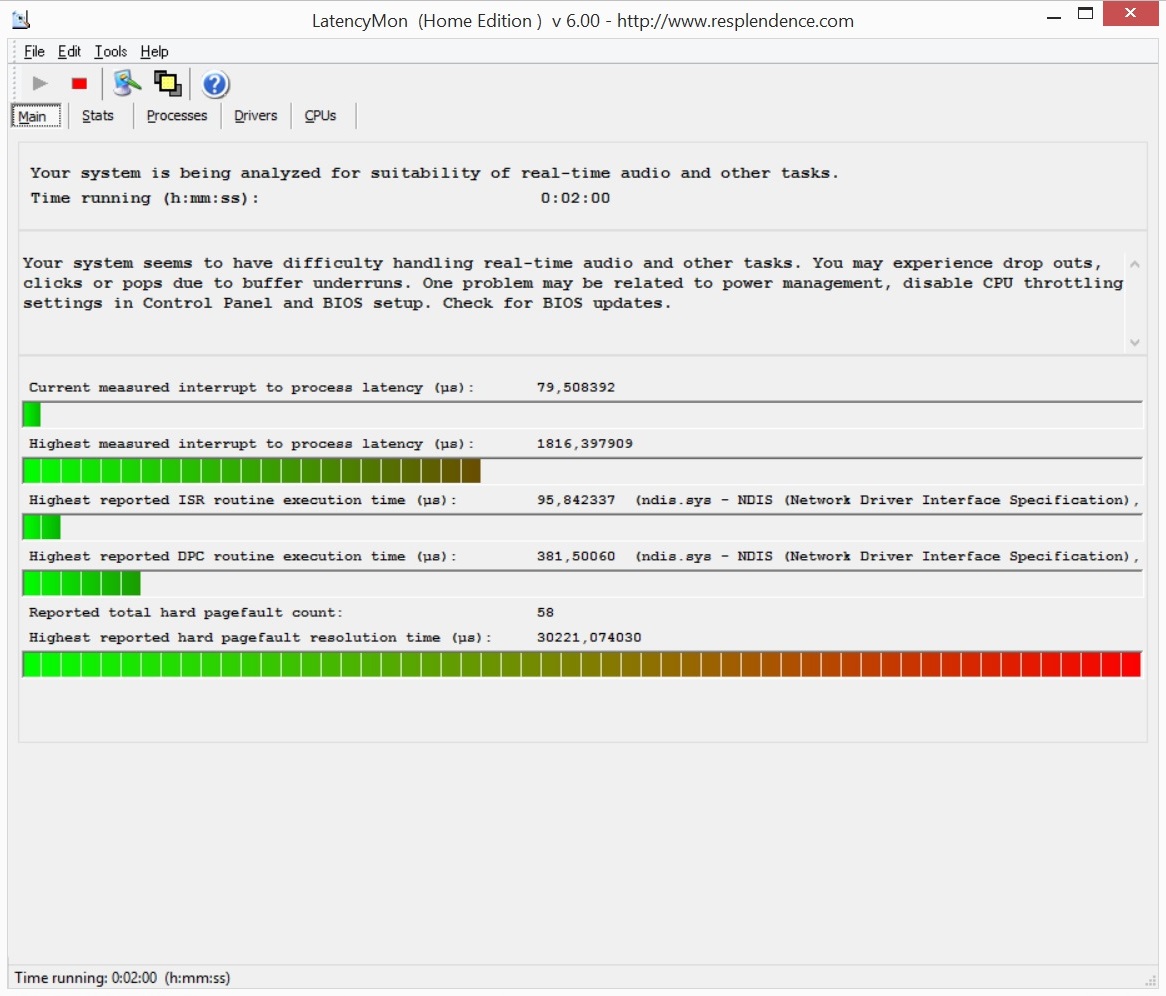The height and width of the screenshot is (996, 1166).
Task: Click the pagefault resolution value 30221,074030
Action: click(589, 638)
